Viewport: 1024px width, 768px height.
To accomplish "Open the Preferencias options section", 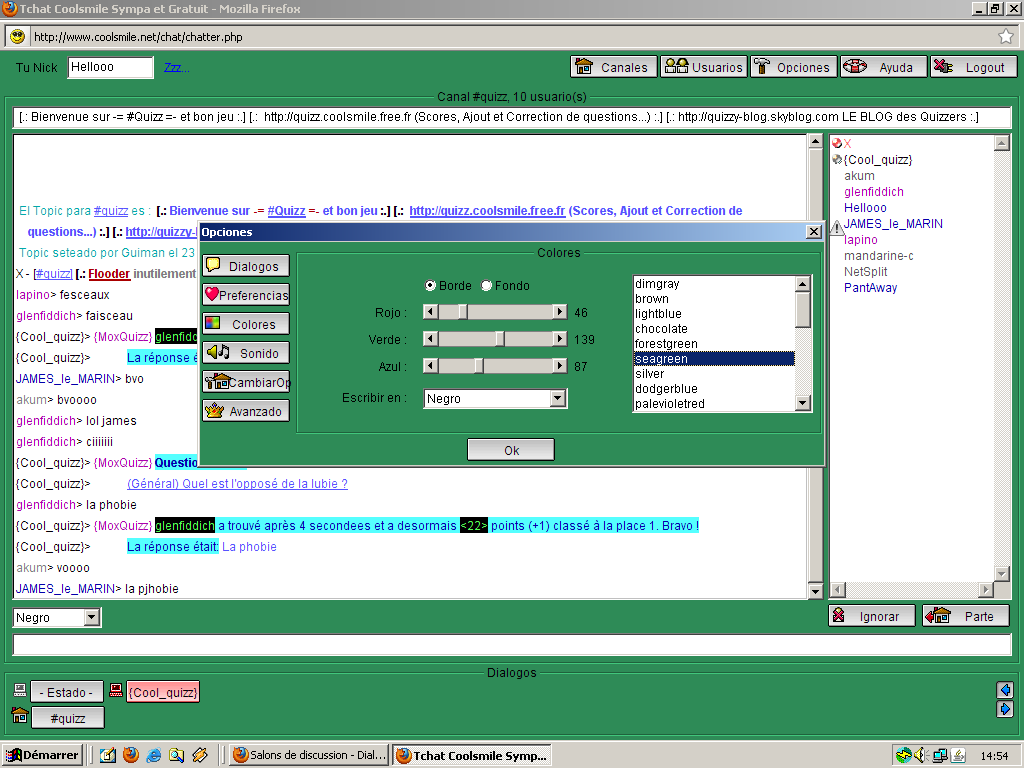I will [x=246, y=295].
